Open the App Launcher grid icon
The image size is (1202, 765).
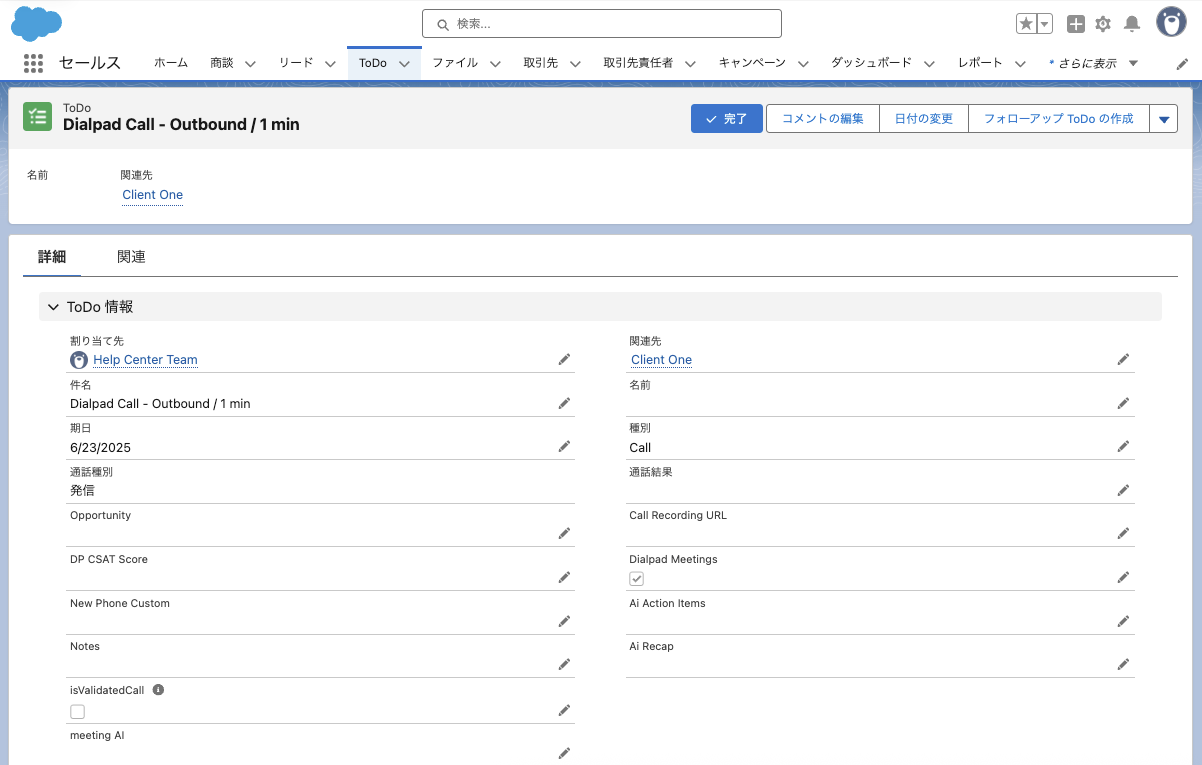(33, 63)
